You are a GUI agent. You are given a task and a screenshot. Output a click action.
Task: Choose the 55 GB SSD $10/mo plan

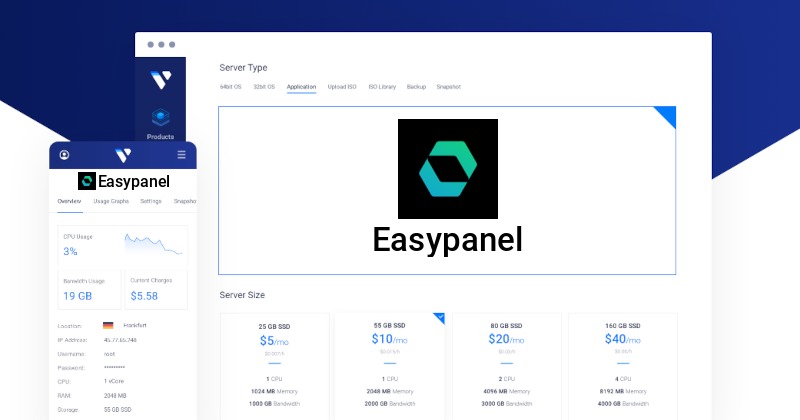tap(390, 366)
